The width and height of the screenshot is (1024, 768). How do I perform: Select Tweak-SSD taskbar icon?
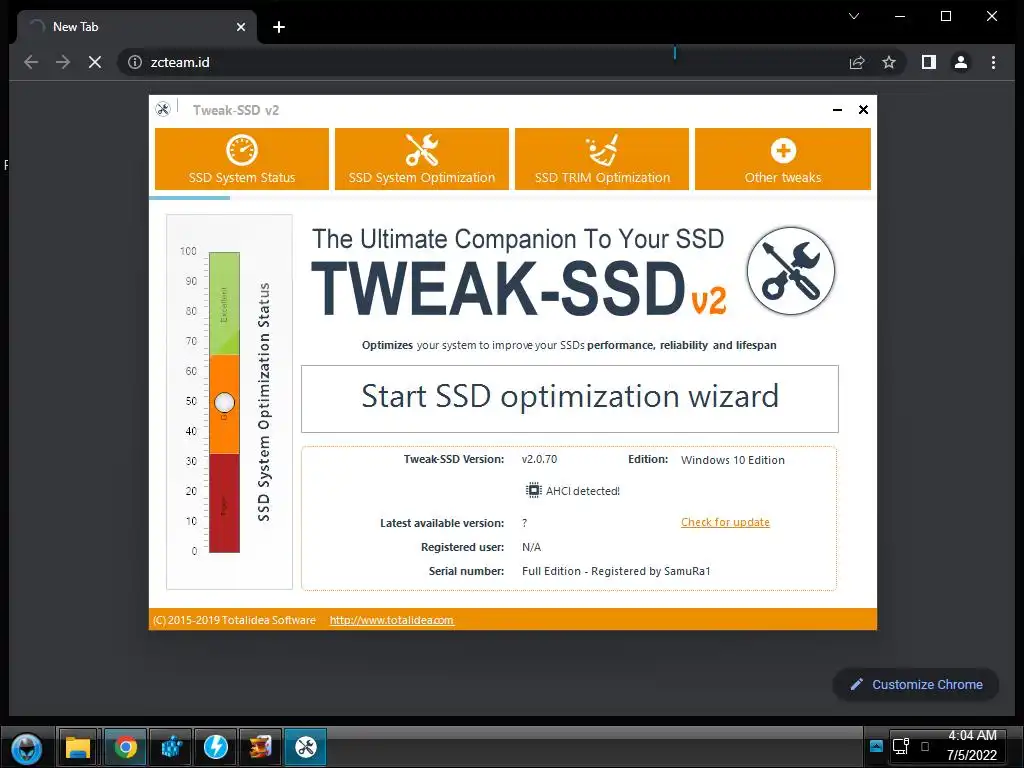[x=305, y=747]
